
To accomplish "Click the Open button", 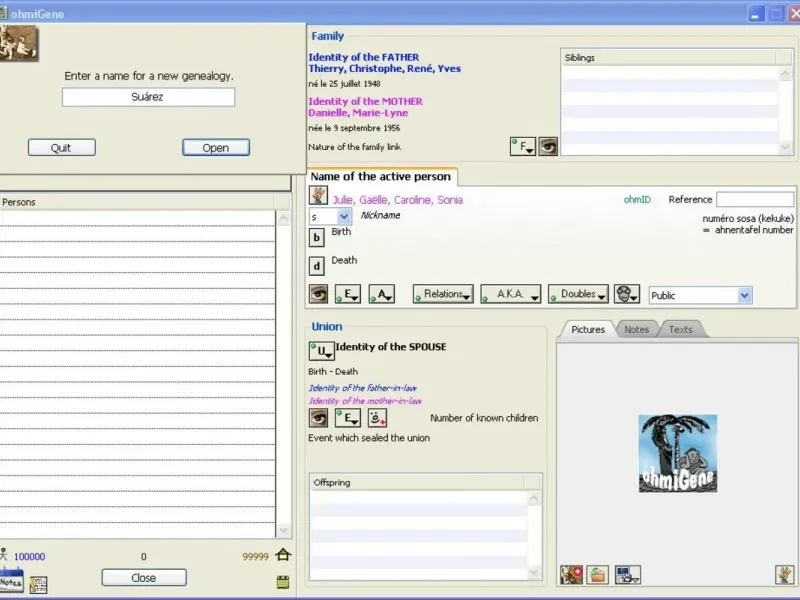I will (216, 147).
